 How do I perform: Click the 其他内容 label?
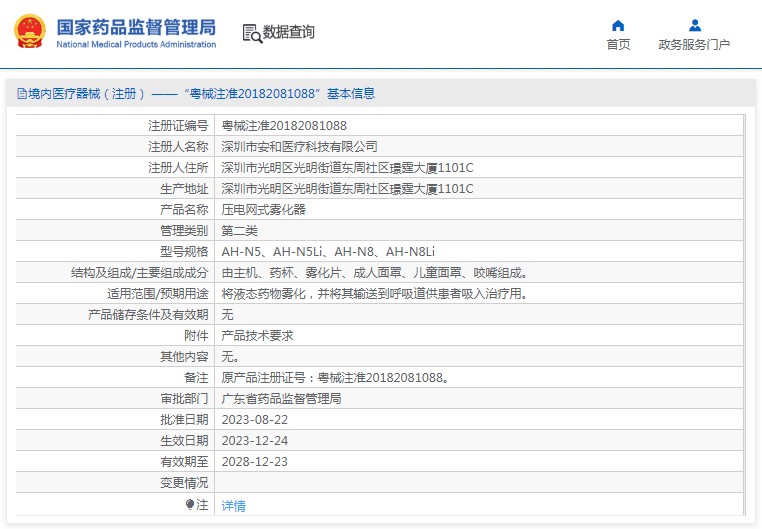click(x=184, y=357)
